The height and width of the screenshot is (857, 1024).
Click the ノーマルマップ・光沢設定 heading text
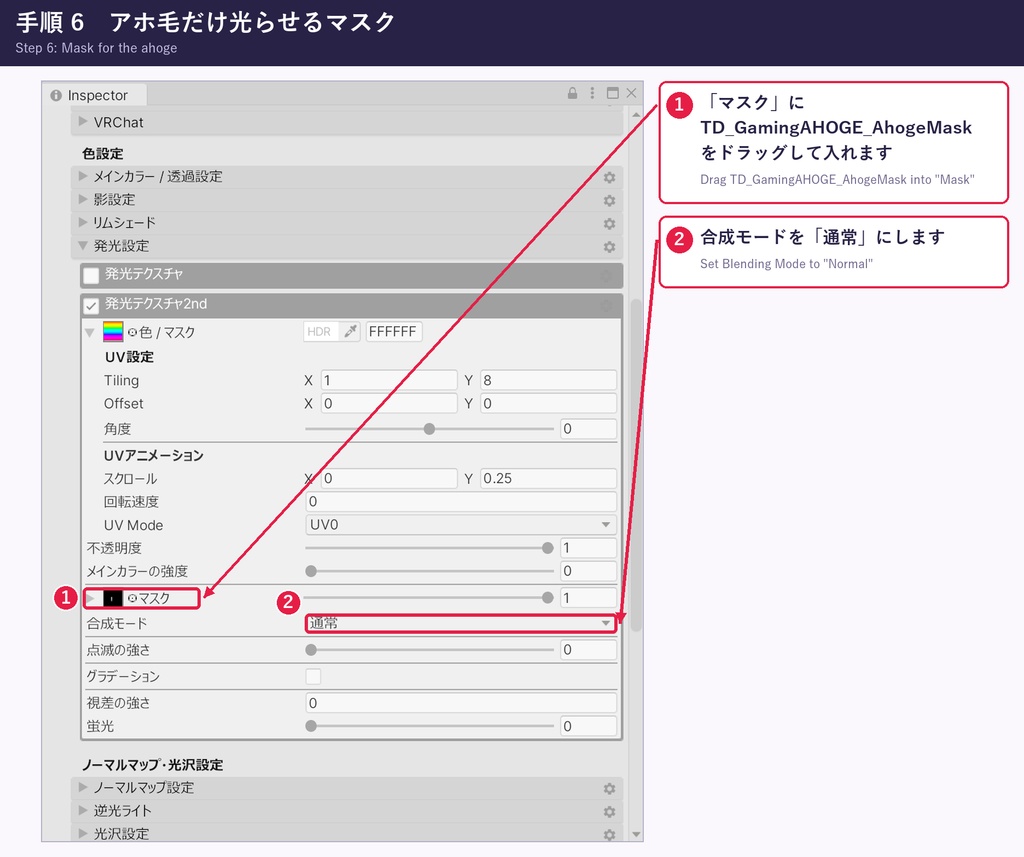152,764
